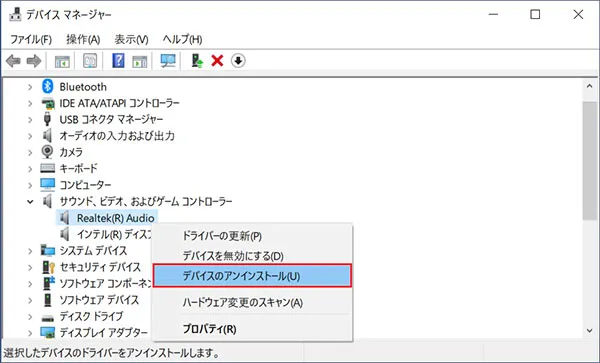This screenshot has height=363, width=600.
Task: Select the Realtek(R) Audio device
Action: tap(116, 218)
